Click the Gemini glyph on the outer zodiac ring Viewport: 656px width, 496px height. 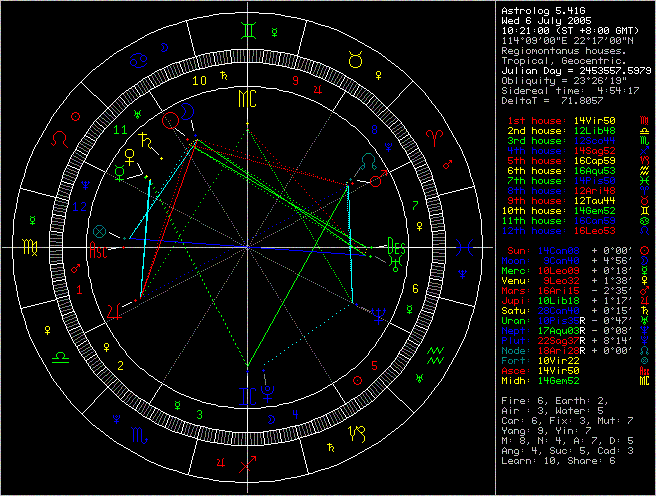(x=245, y=30)
